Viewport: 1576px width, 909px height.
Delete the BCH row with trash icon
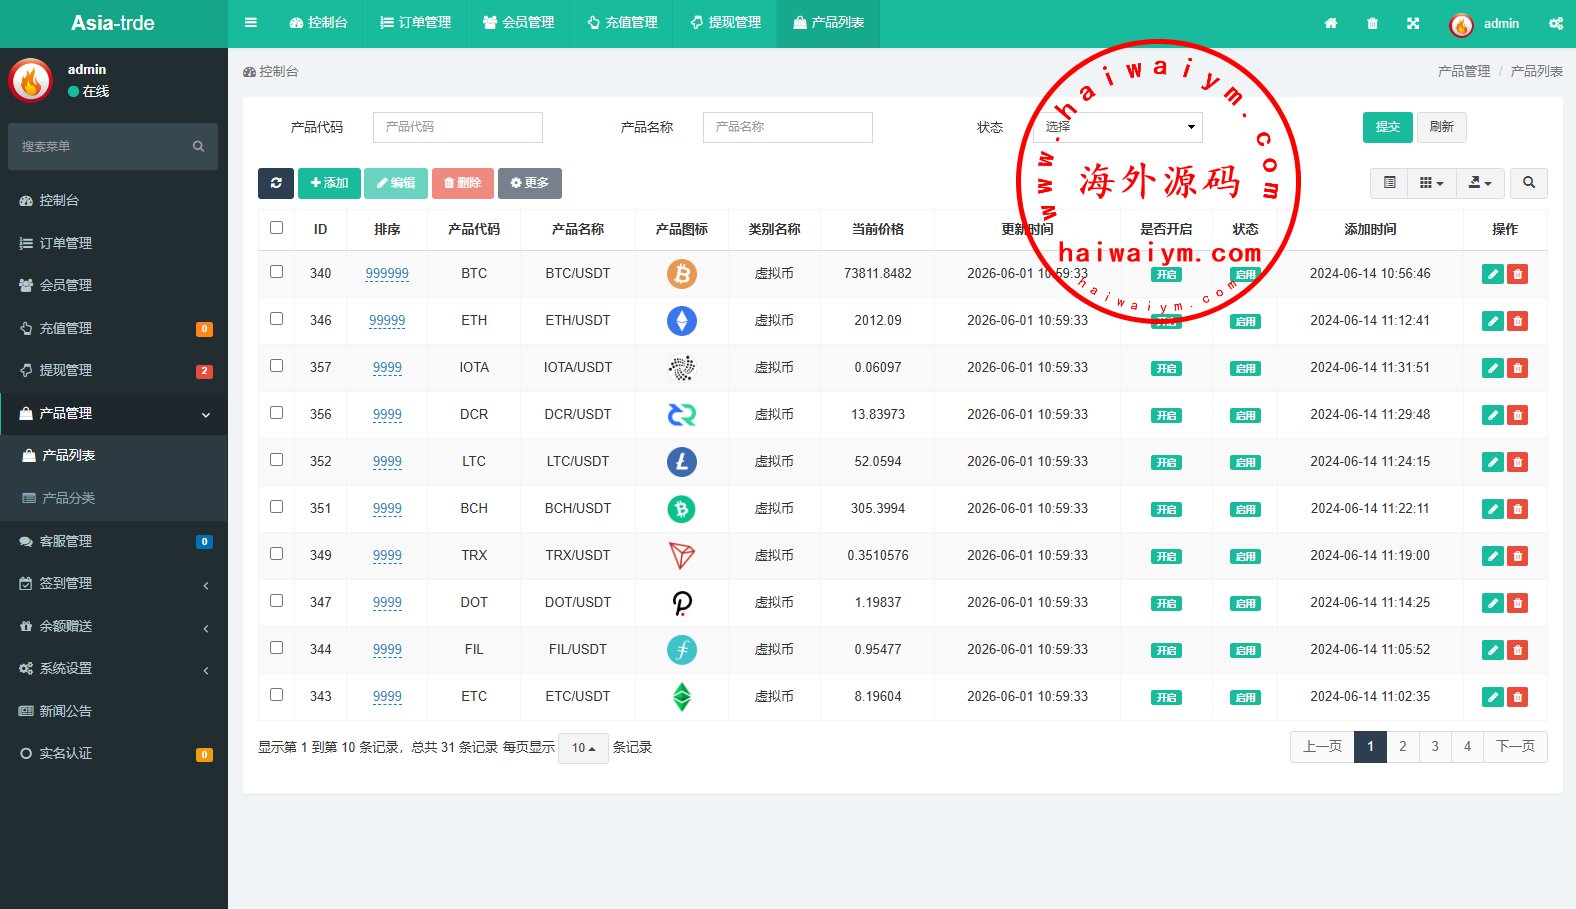1517,509
